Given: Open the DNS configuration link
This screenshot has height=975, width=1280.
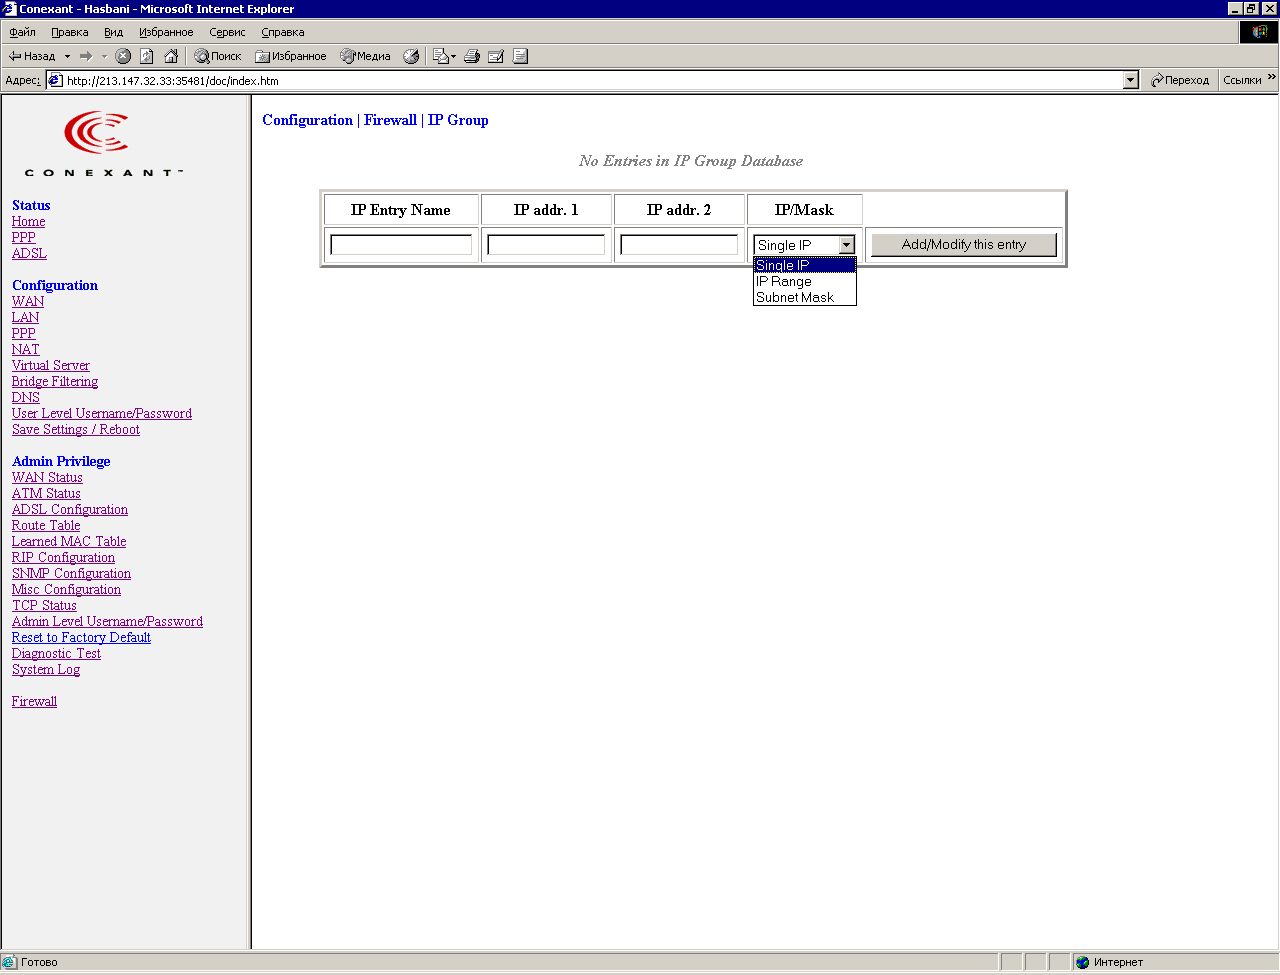Looking at the screenshot, I should coord(26,398).
